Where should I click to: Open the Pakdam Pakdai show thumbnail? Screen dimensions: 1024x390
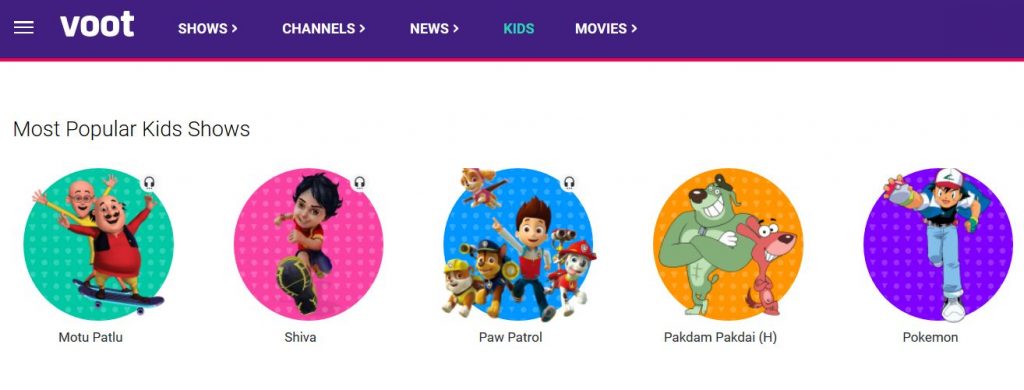coord(728,244)
